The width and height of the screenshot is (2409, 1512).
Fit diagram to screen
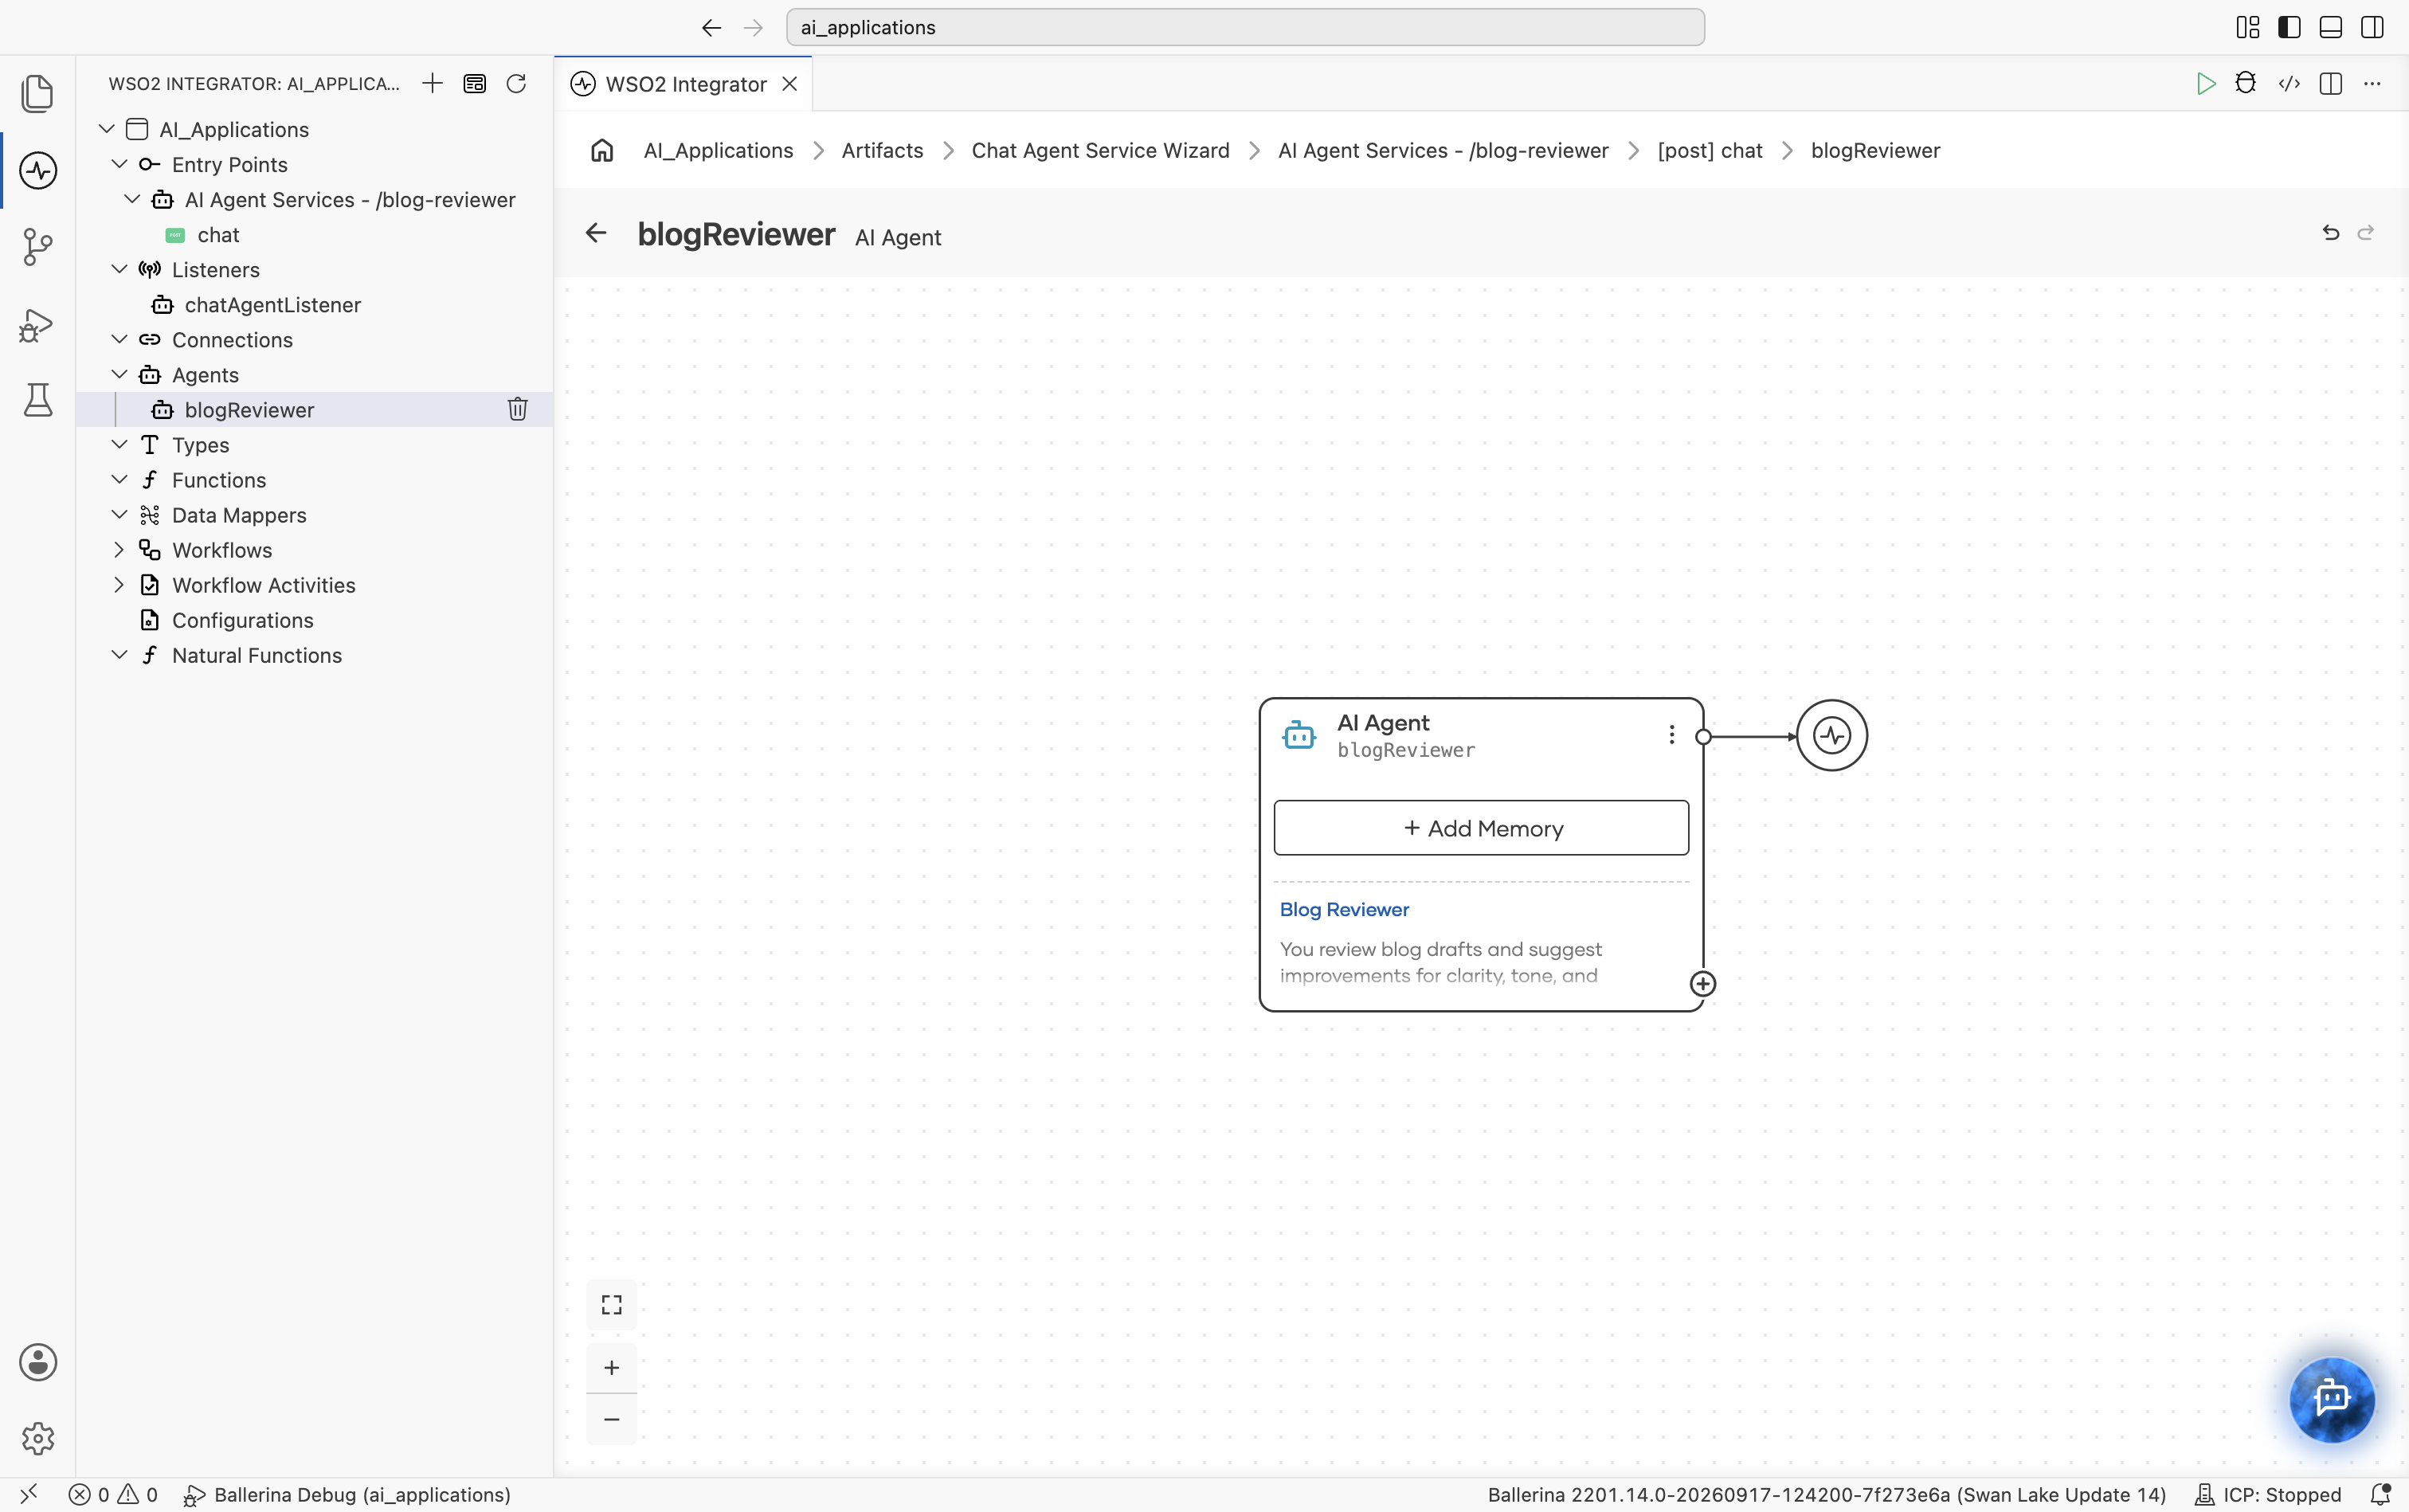(x=611, y=1304)
